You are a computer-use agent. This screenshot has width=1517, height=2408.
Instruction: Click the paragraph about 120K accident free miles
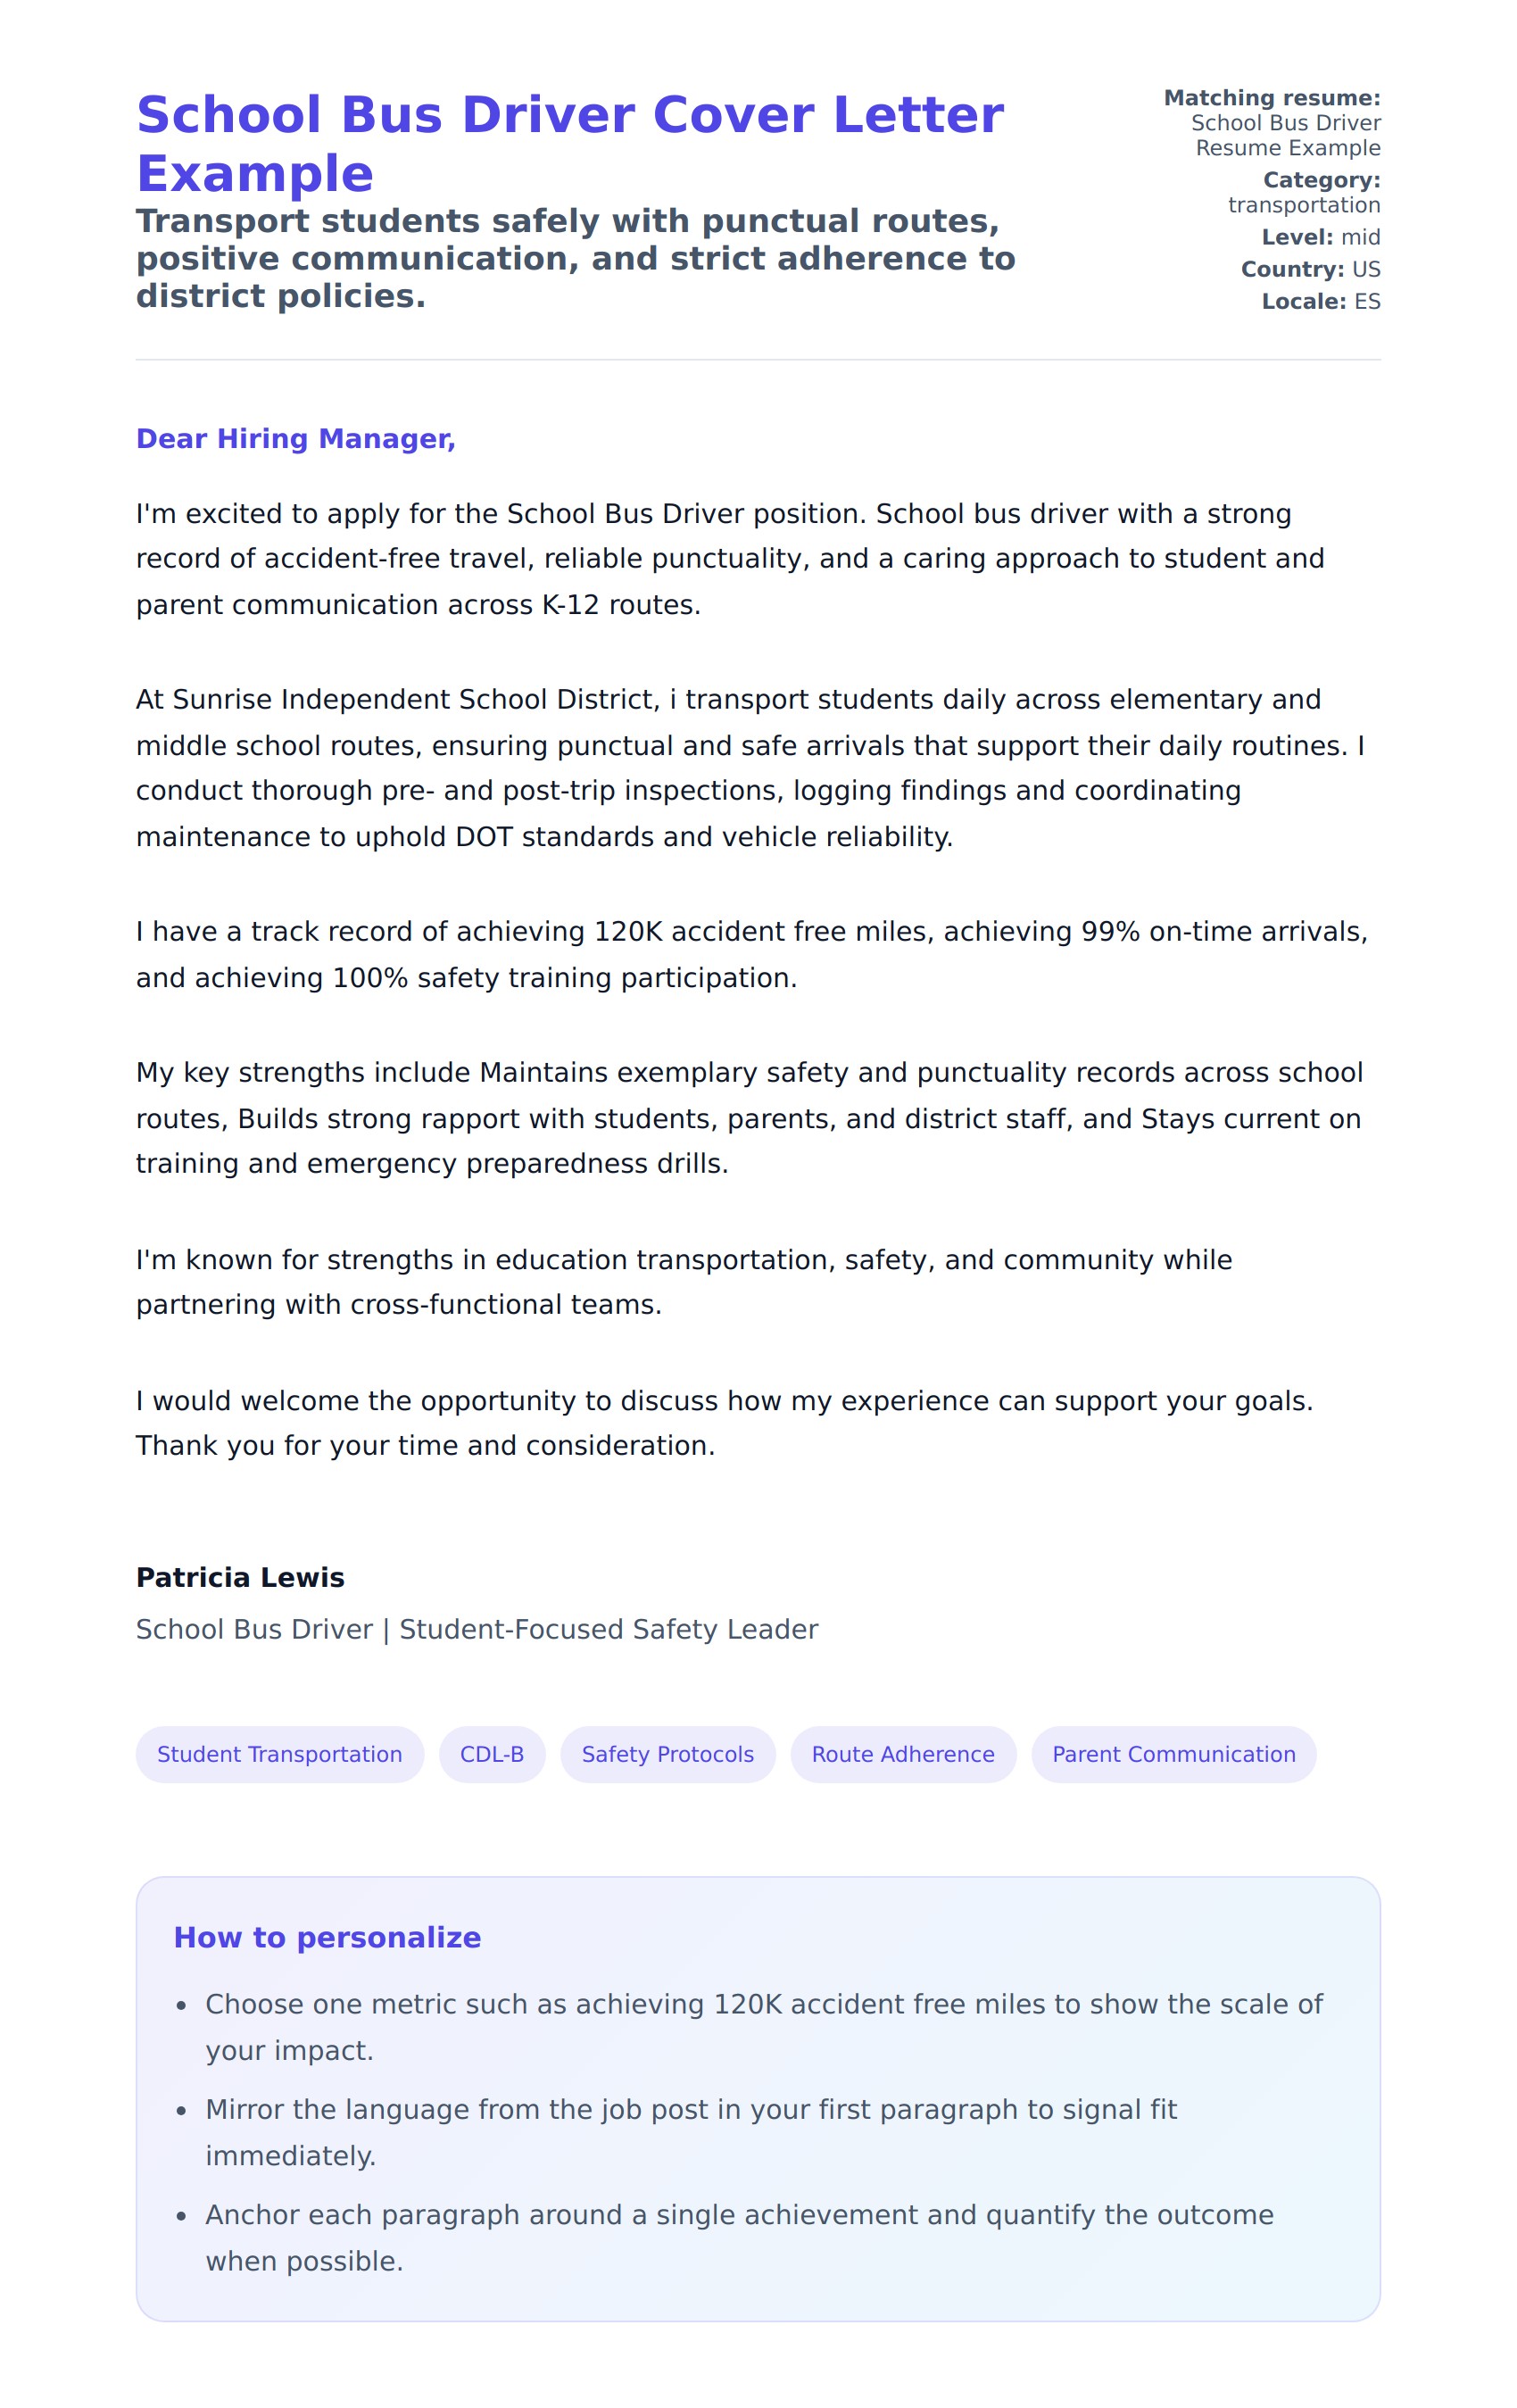pyautogui.click(x=750, y=954)
